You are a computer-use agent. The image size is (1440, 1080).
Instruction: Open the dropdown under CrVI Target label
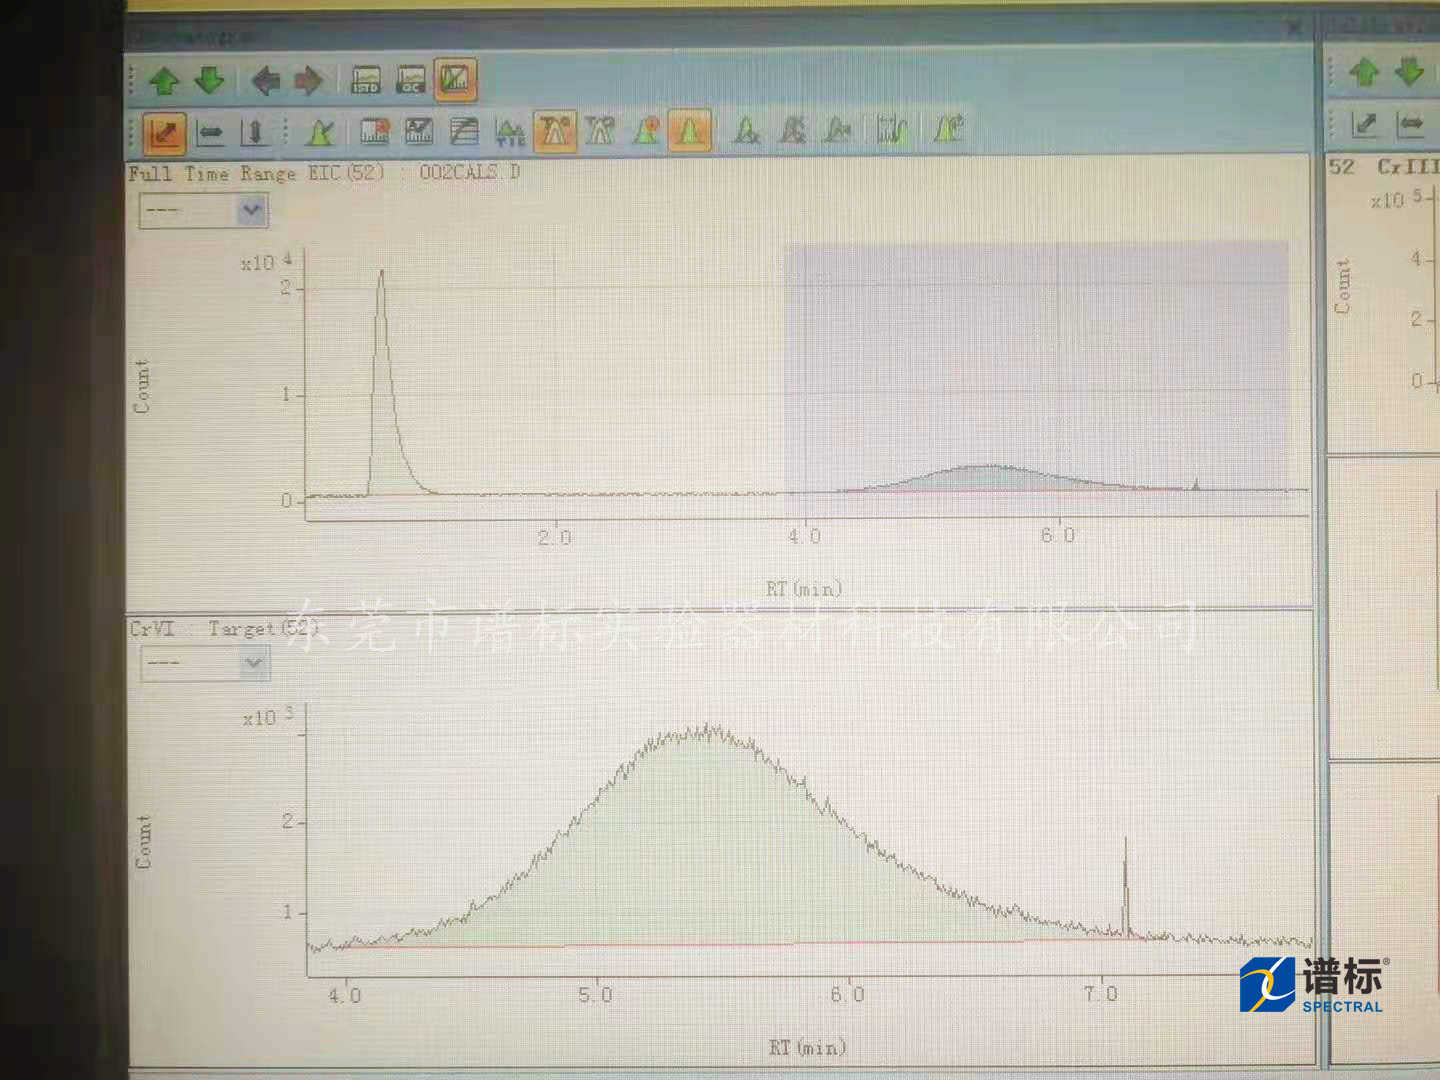(253, 662)
